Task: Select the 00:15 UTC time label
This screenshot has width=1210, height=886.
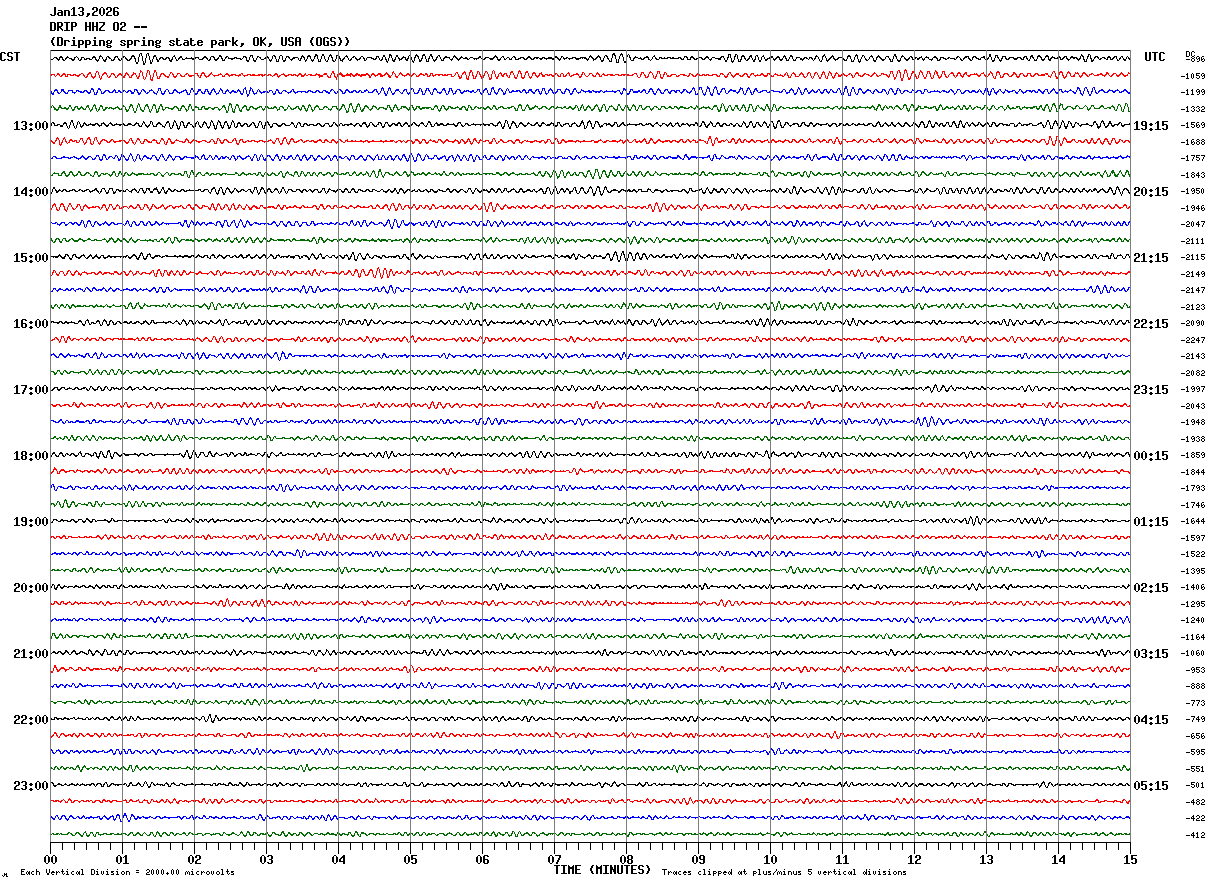Action: click(1150, 456)
